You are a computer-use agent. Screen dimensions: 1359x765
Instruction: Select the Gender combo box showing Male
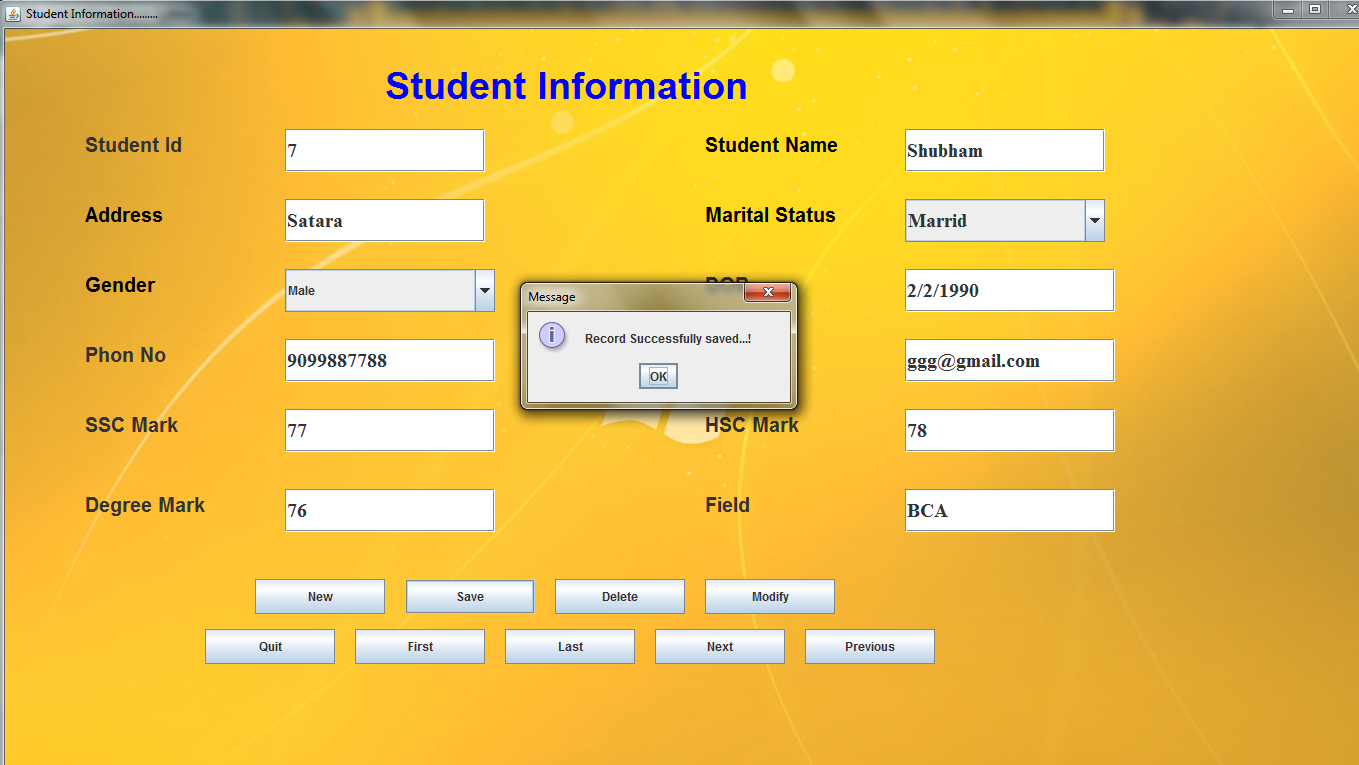click(390, 290)
